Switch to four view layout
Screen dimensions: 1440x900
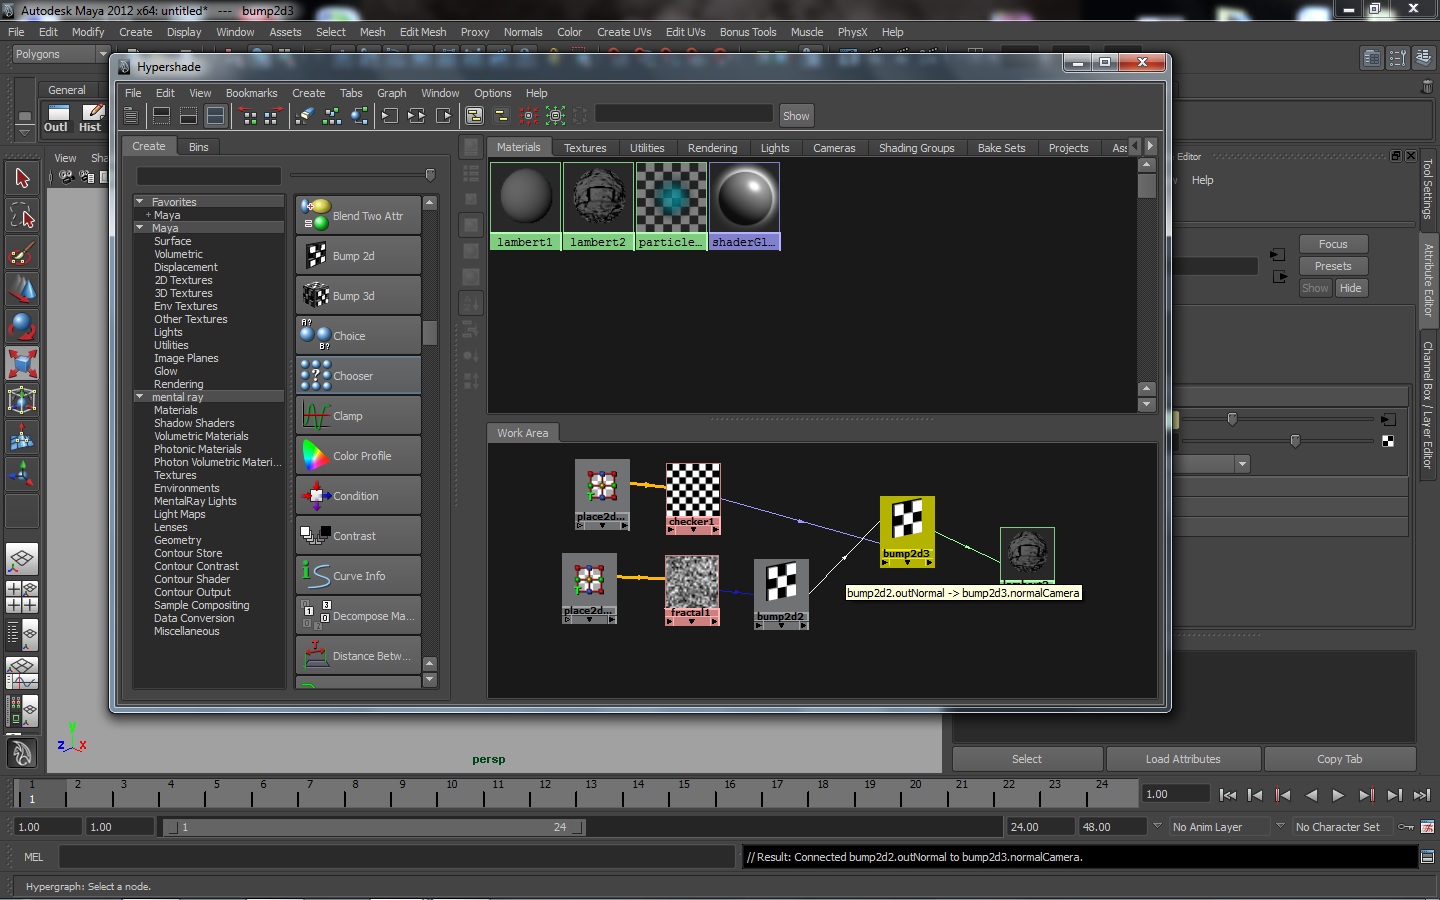point(22,596)
